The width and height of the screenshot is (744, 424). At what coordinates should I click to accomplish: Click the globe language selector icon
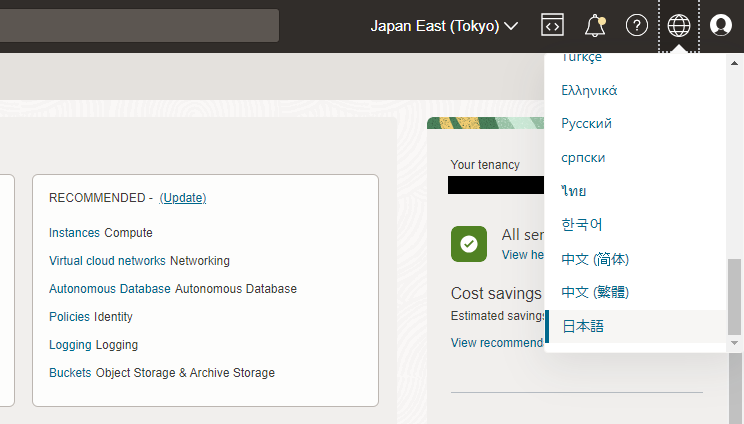pyautogui.click(x=679, y=26)
